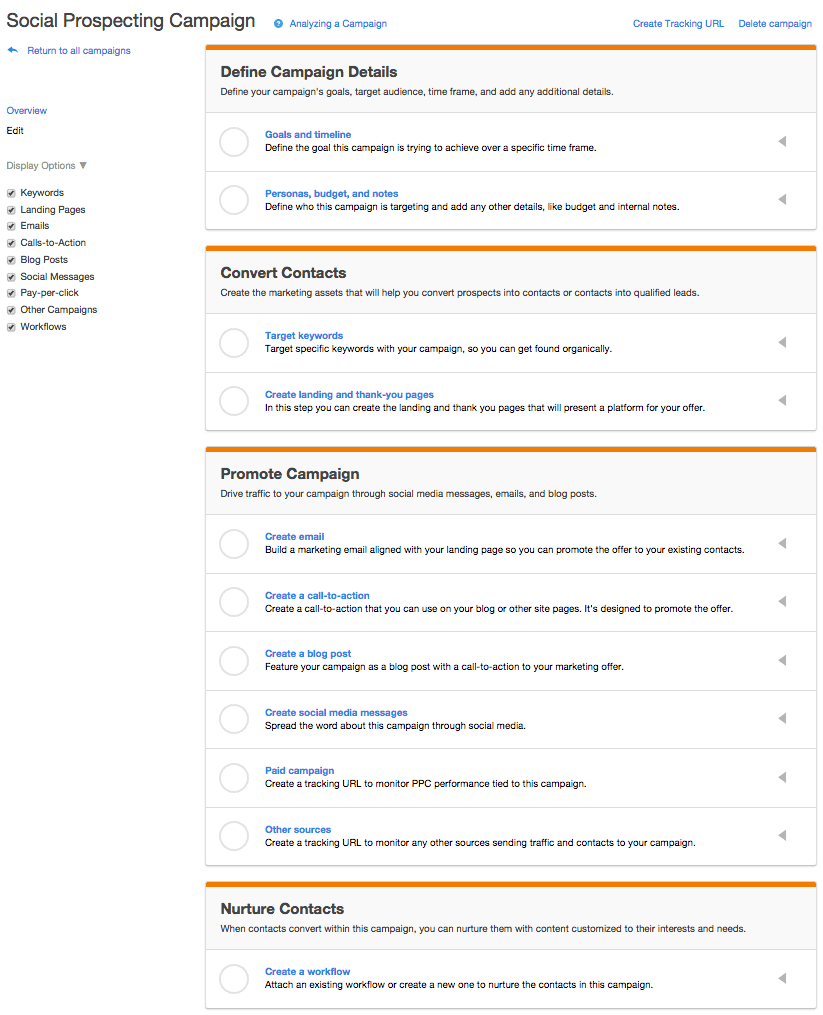Click the status circle next to Create email
This screenshot has height=1015, width=823.
coord(234,544)
